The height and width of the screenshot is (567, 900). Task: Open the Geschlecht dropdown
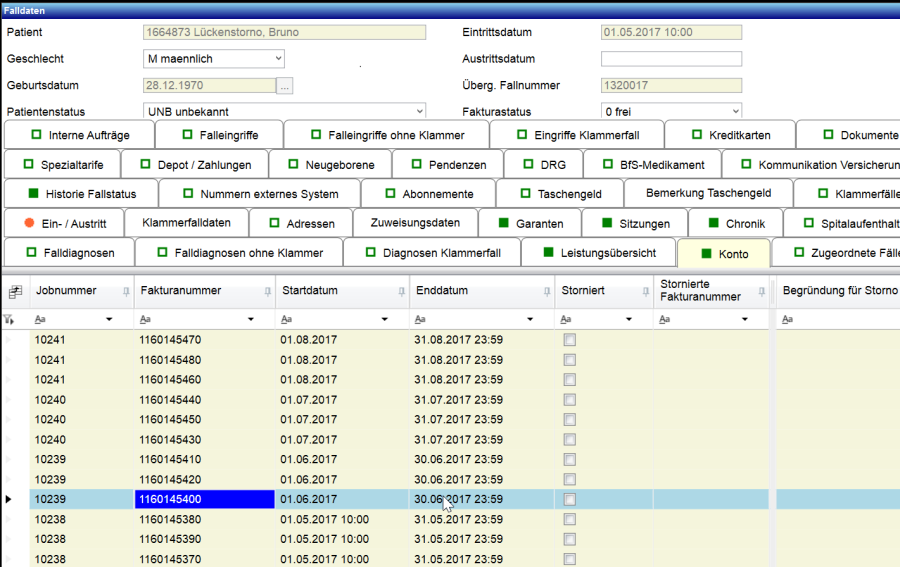276,59
